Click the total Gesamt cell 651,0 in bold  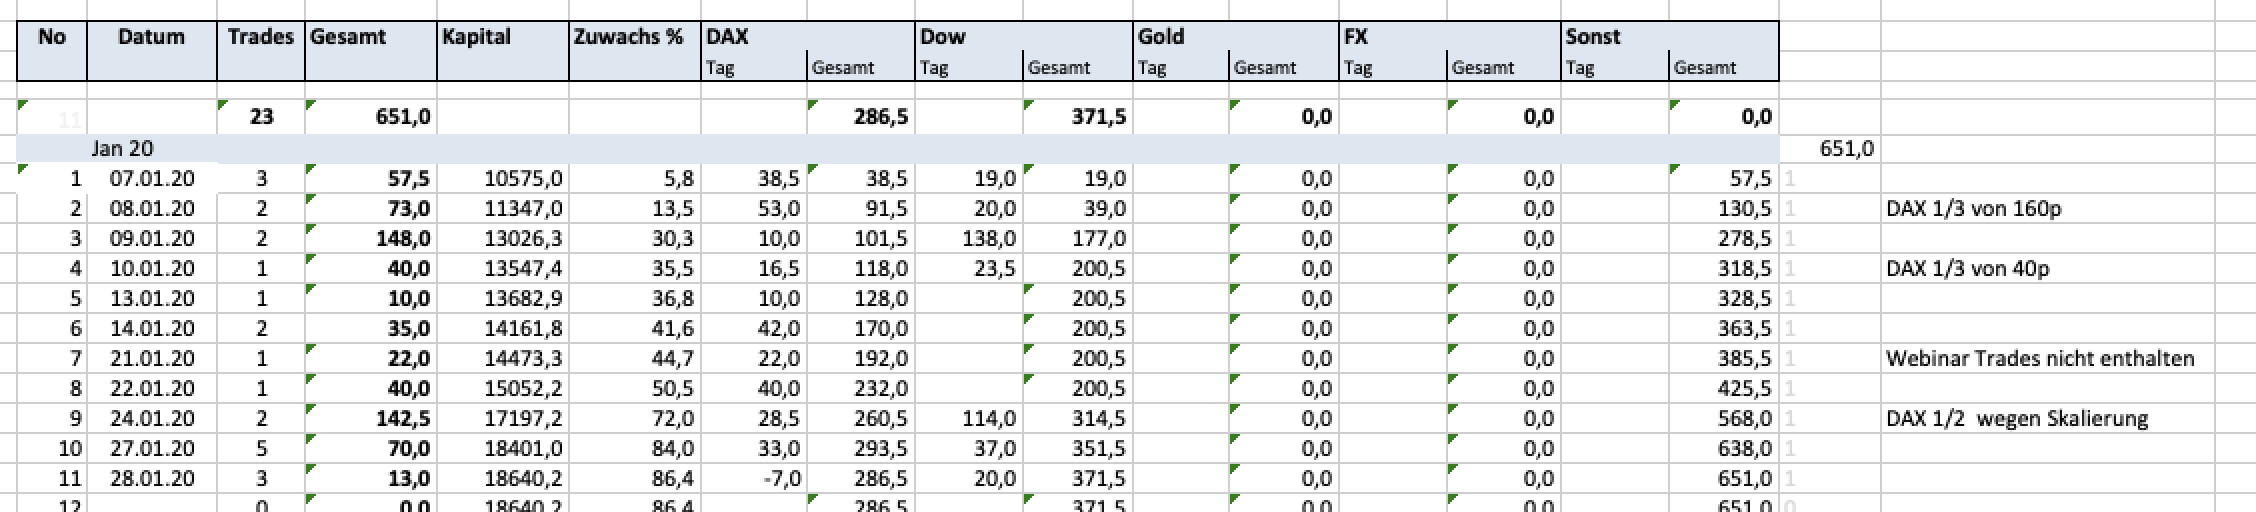(x=371, y=116)
